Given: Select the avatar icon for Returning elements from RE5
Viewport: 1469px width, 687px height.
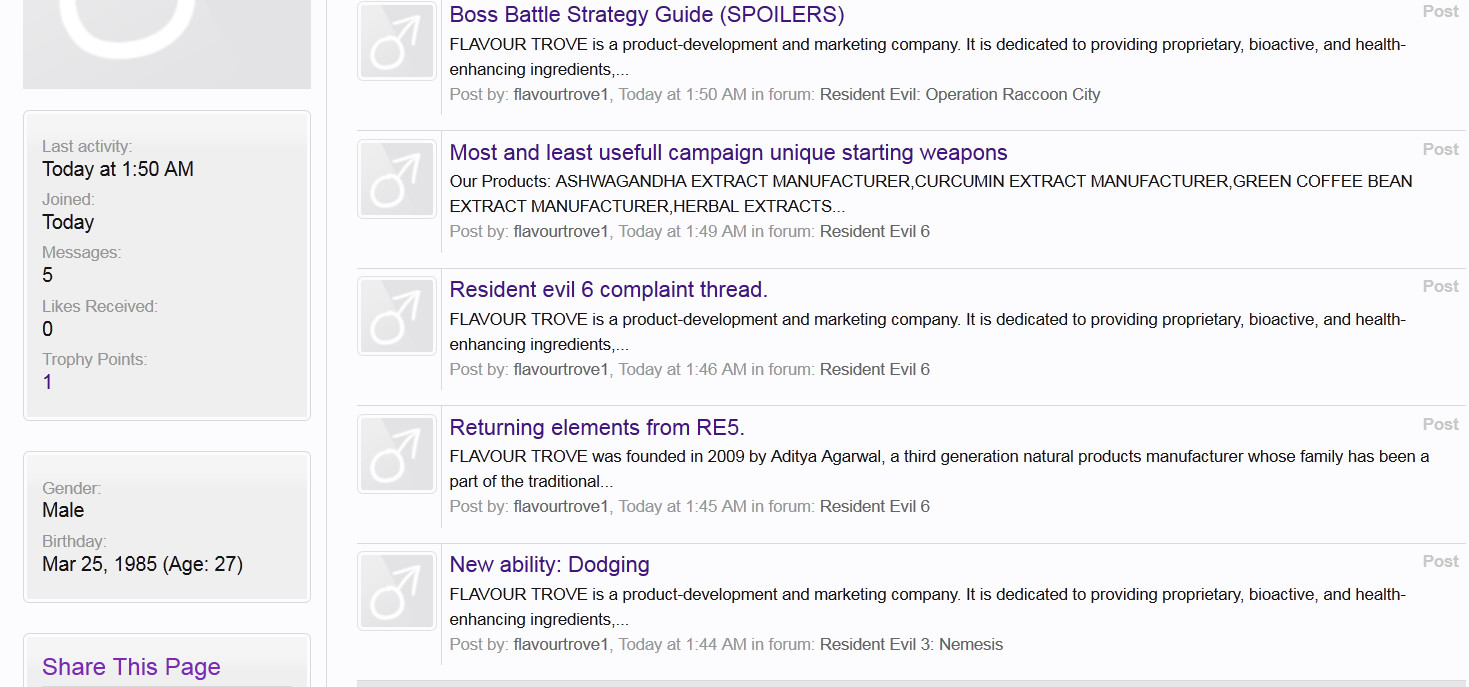Looking at the screenshot, I should 397,454.
